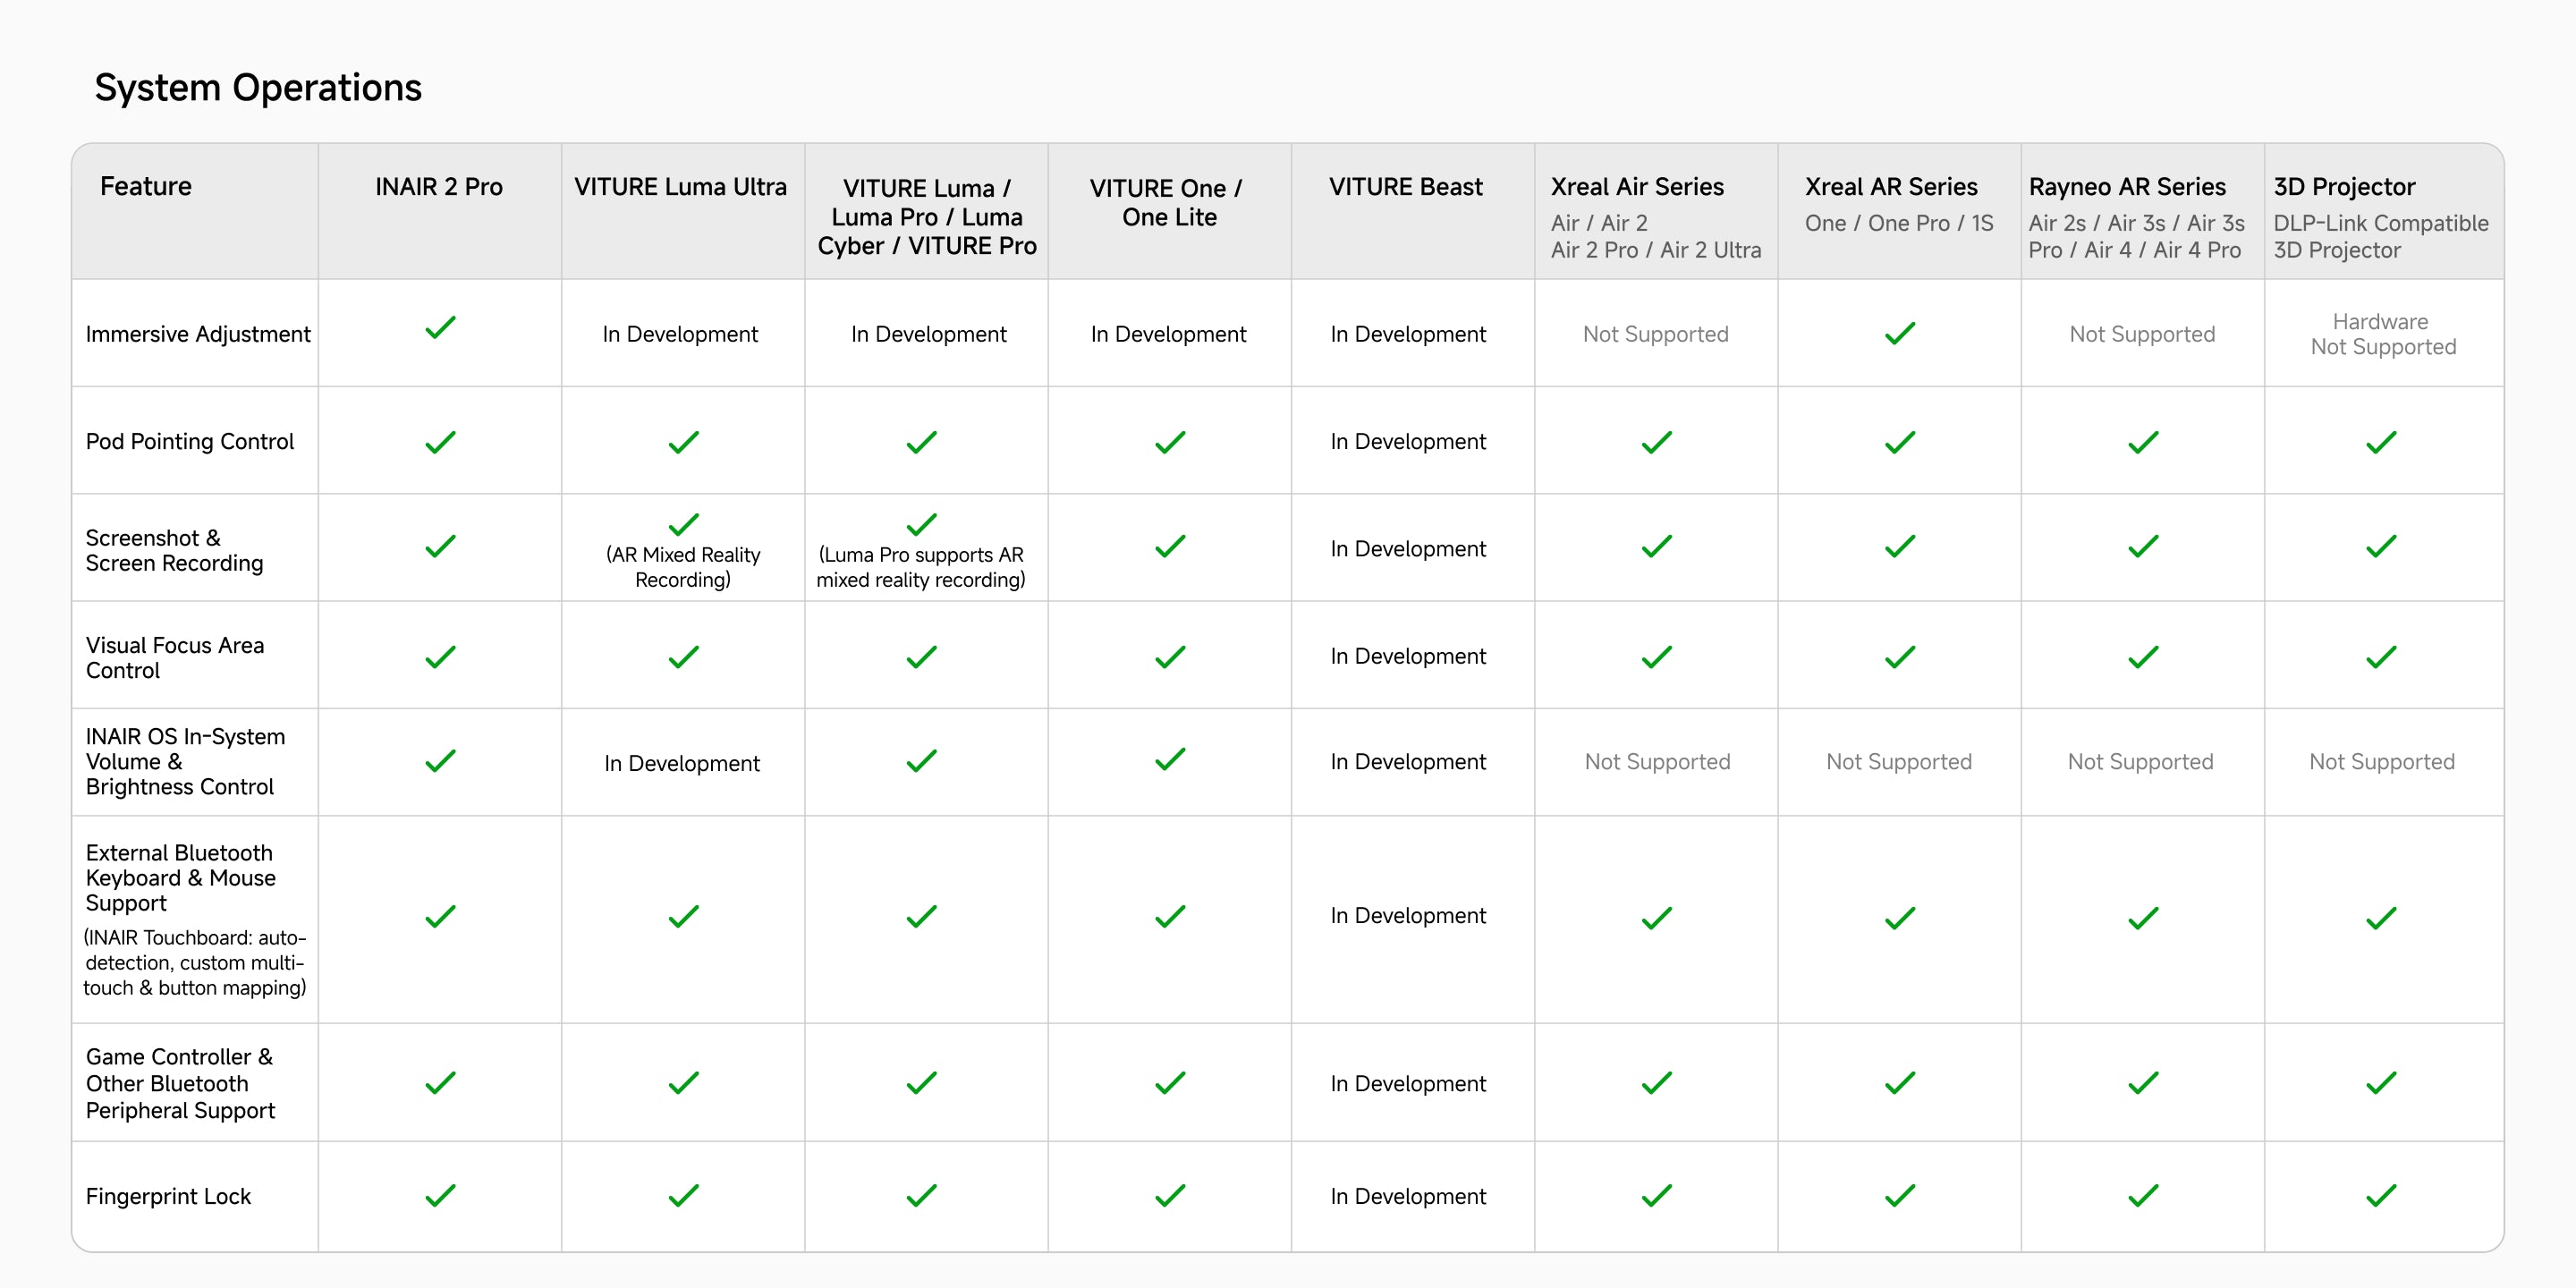Select the 'Rayneo AR Series' column header
2576x1288 pixels.
[x=2127, y=187]
